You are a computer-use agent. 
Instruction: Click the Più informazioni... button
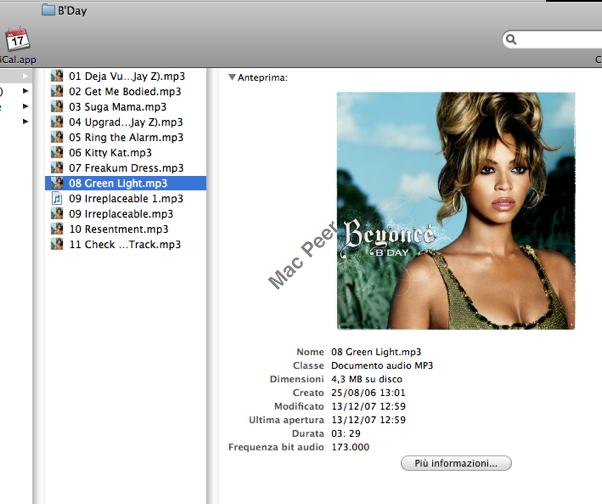click(x=456, y=463)
